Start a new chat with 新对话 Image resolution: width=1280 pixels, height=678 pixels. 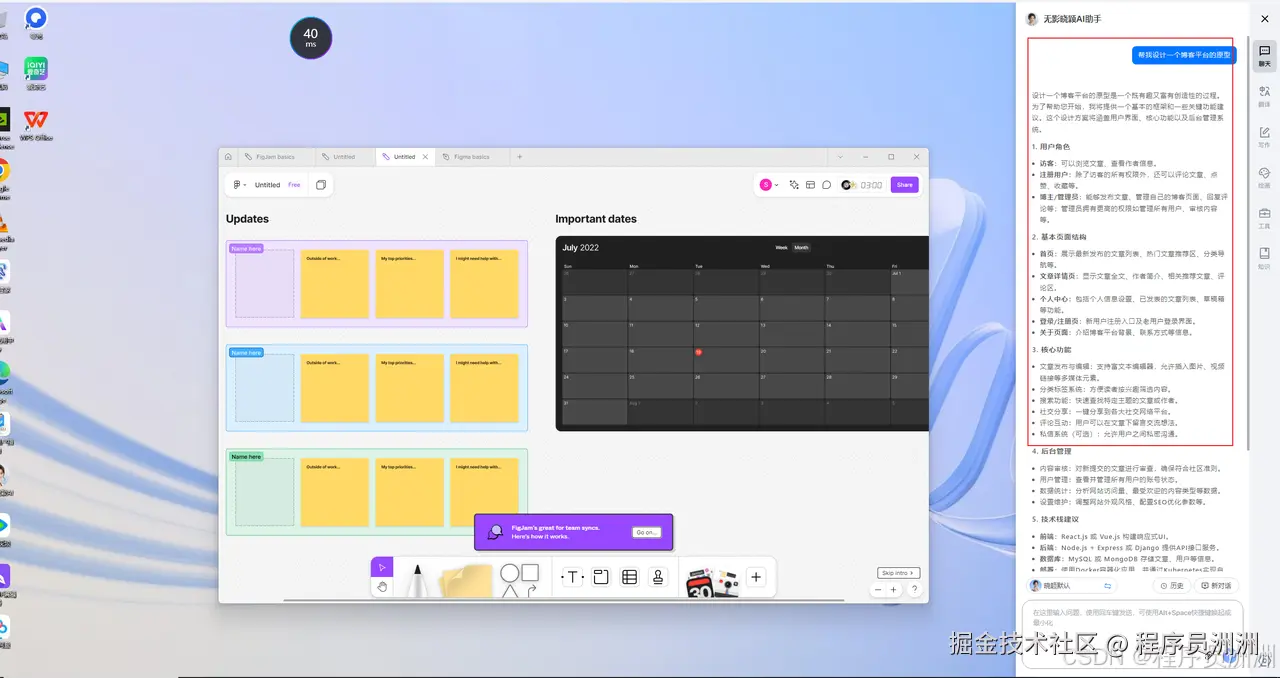[1217, 585]
